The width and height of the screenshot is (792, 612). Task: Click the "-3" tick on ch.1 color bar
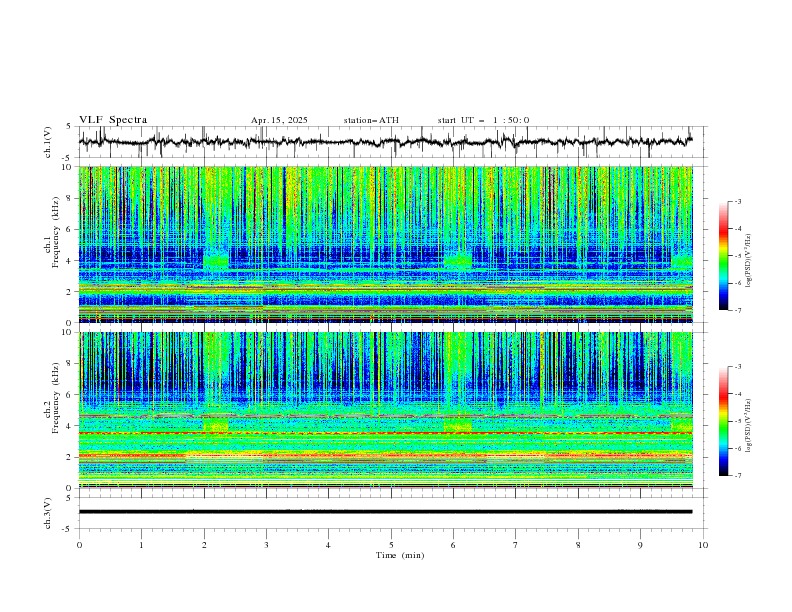coord(737,201)
